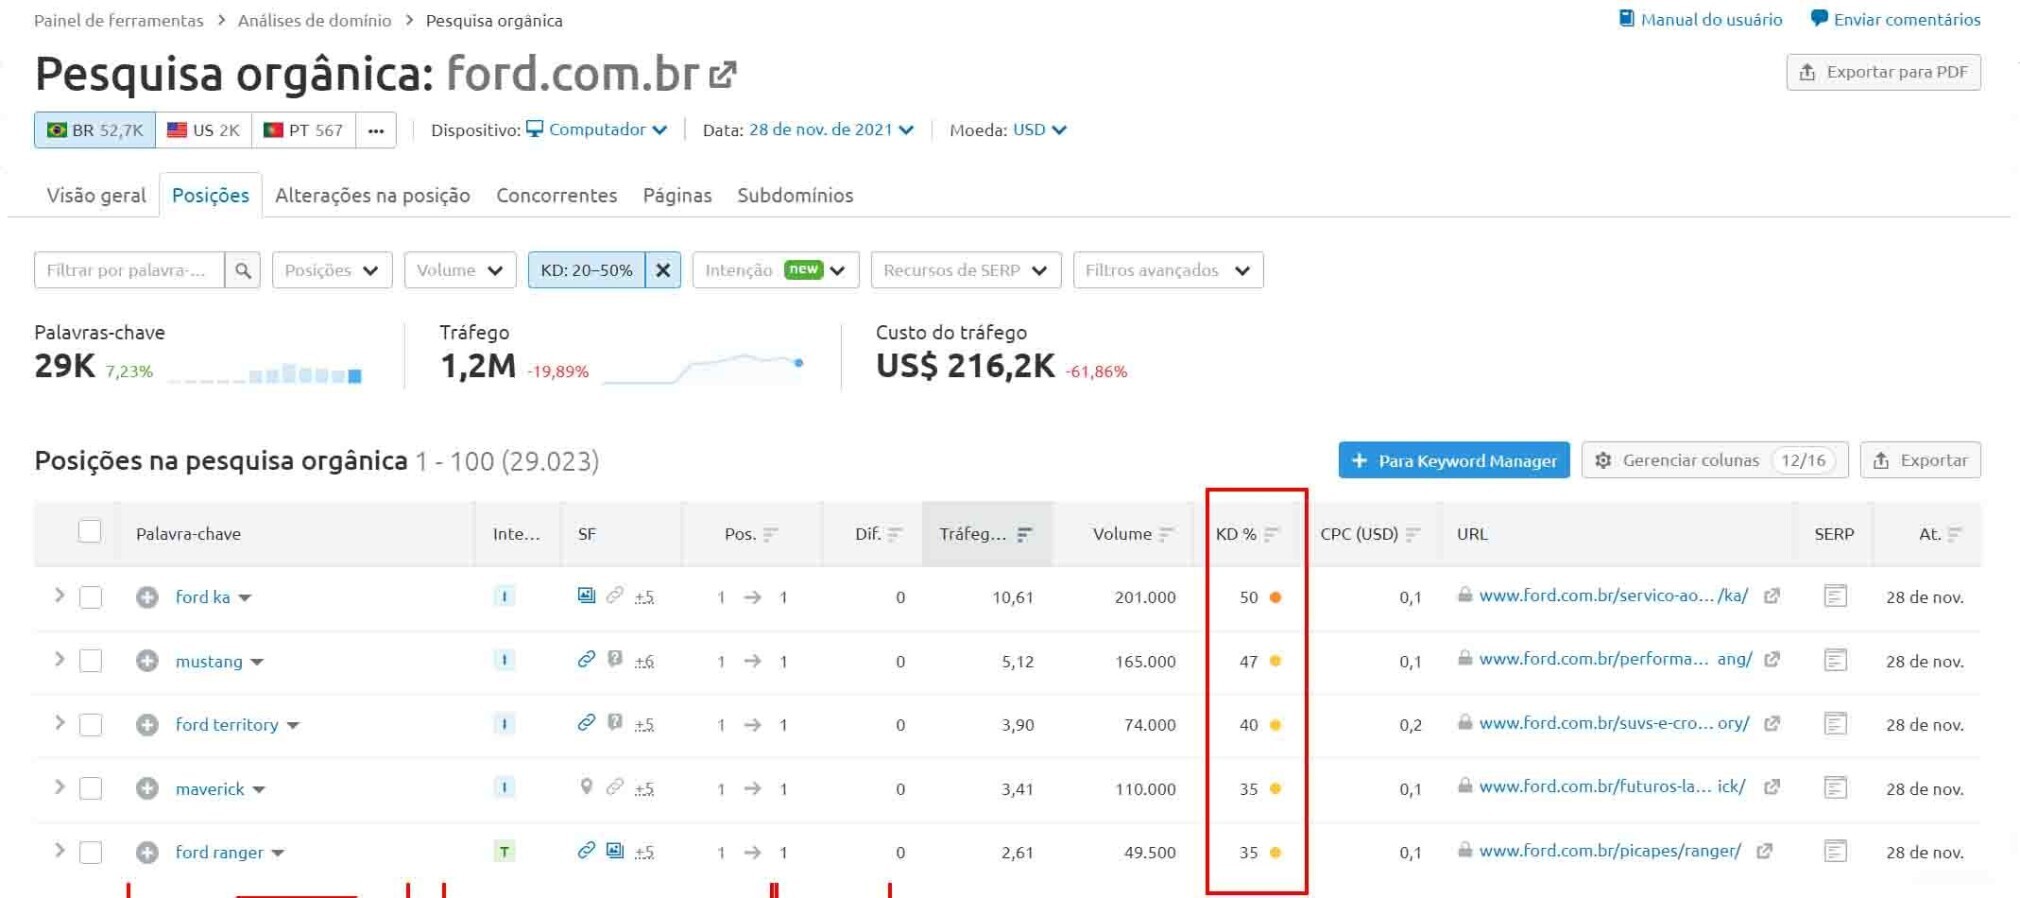Screen dimensions: 2020x898
Task: Check the ford territory row checkbox
Action: click(90, 725)
